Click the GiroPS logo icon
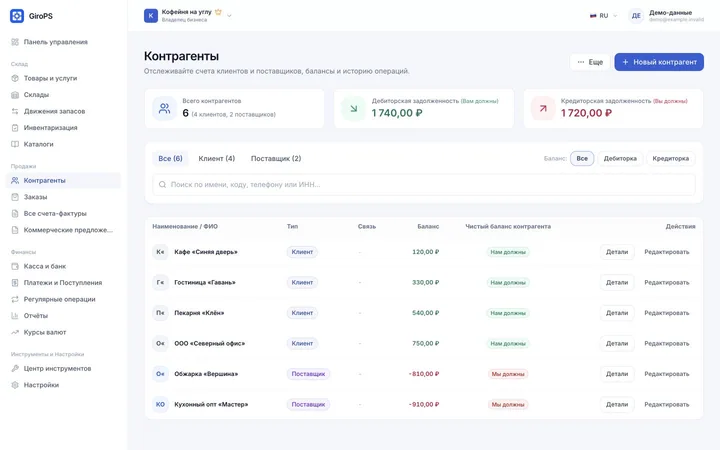The height and width of the screenshot is (450, 720). tap(17, 16)
